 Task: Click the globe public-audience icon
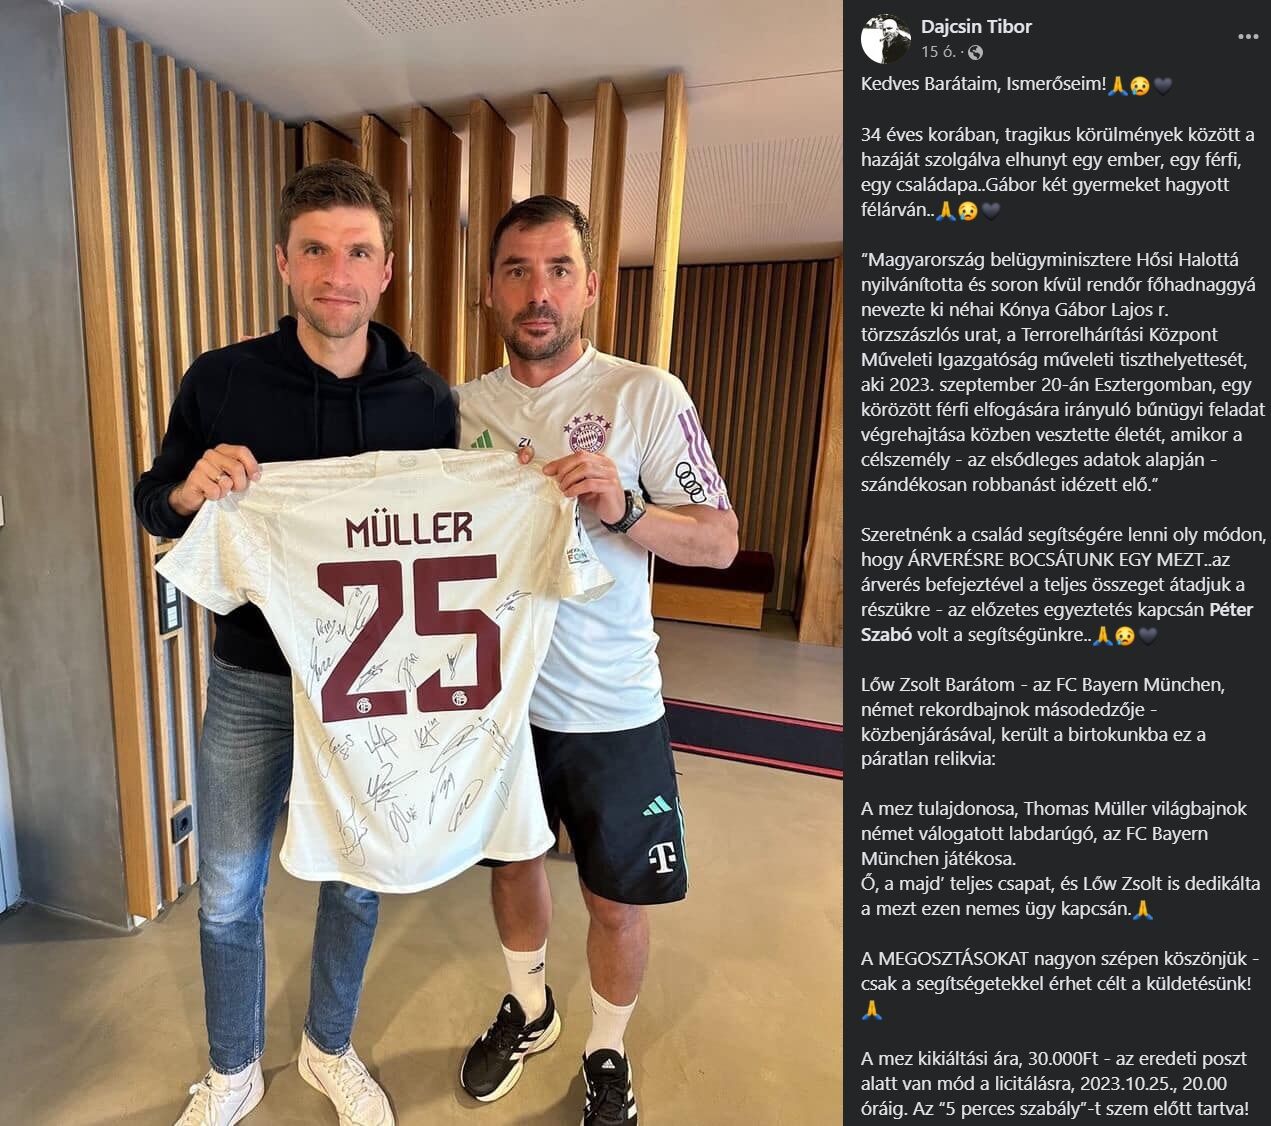click(975, 52)
